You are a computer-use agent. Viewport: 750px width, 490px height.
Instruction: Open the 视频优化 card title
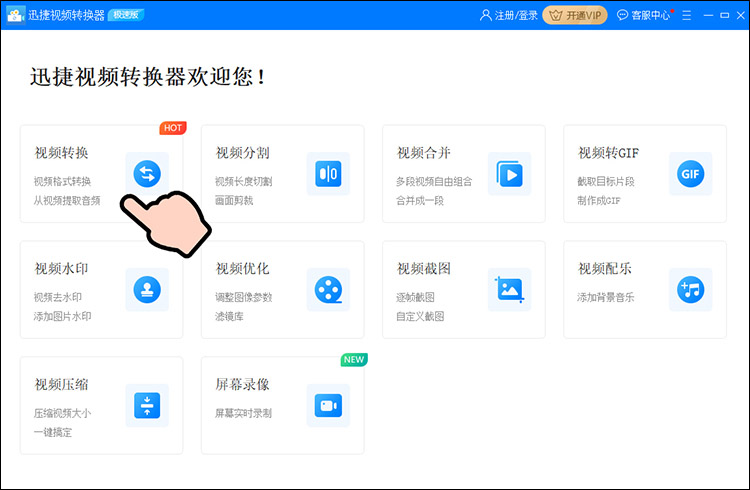pyautogui.click(x=243, y=268)
